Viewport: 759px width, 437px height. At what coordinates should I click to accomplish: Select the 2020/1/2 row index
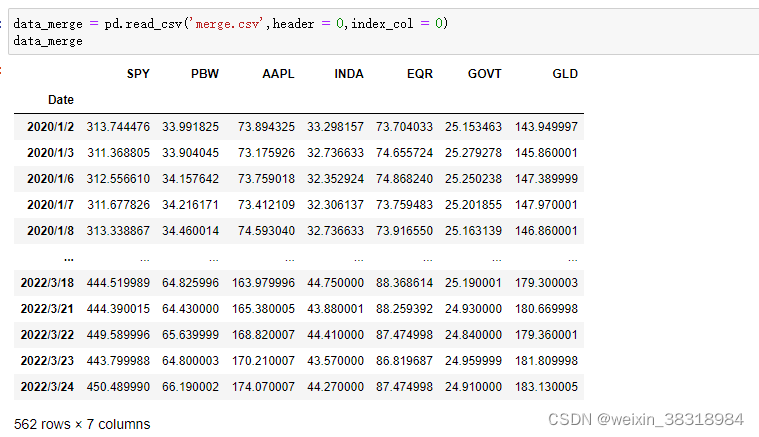(x=50, y=127)
